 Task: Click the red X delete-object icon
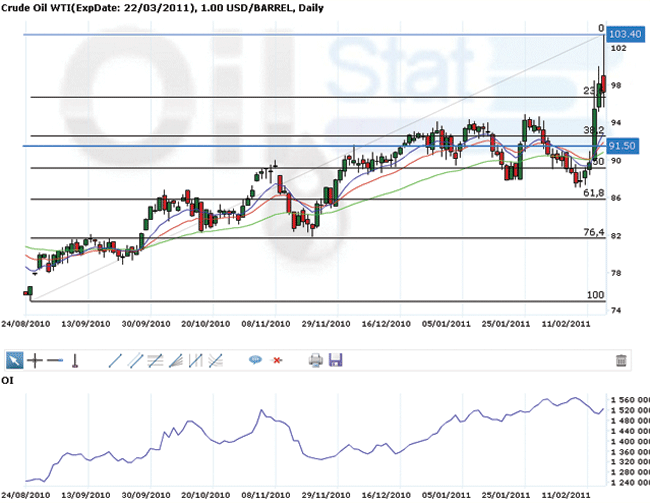[x=277, y=360]
